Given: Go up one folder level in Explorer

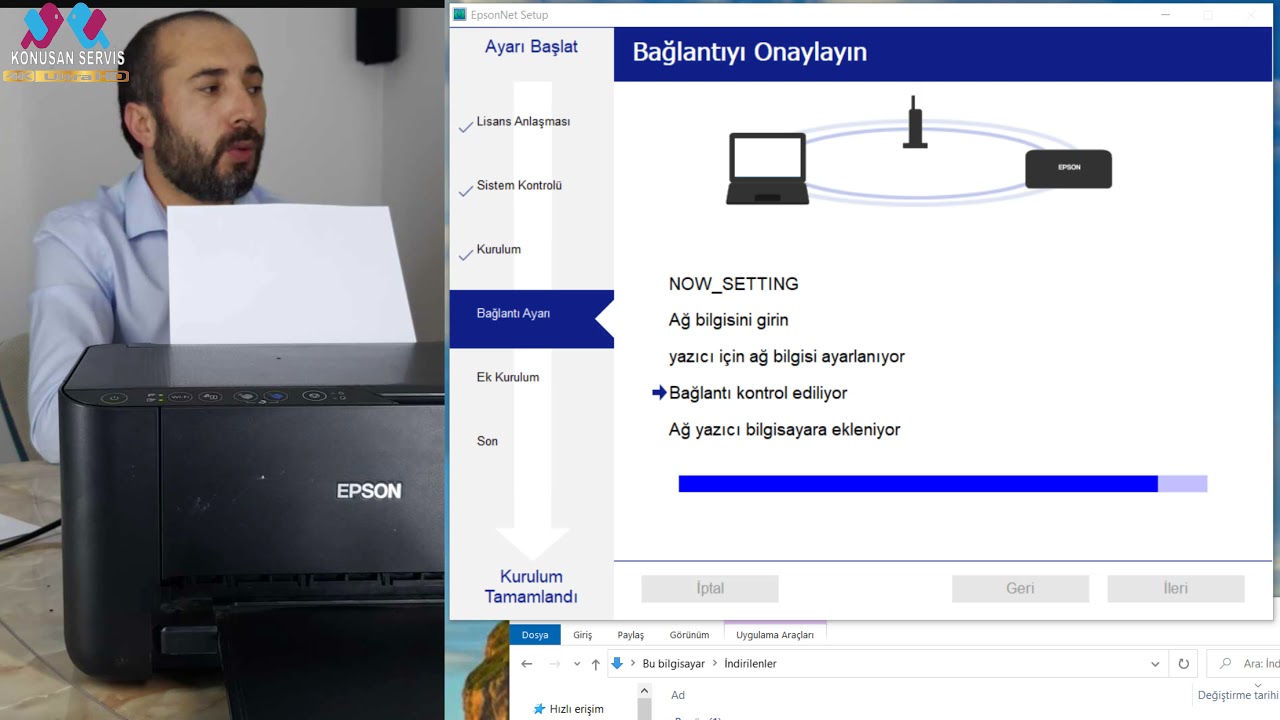Looking at the screenshot, I should [596, 664].
